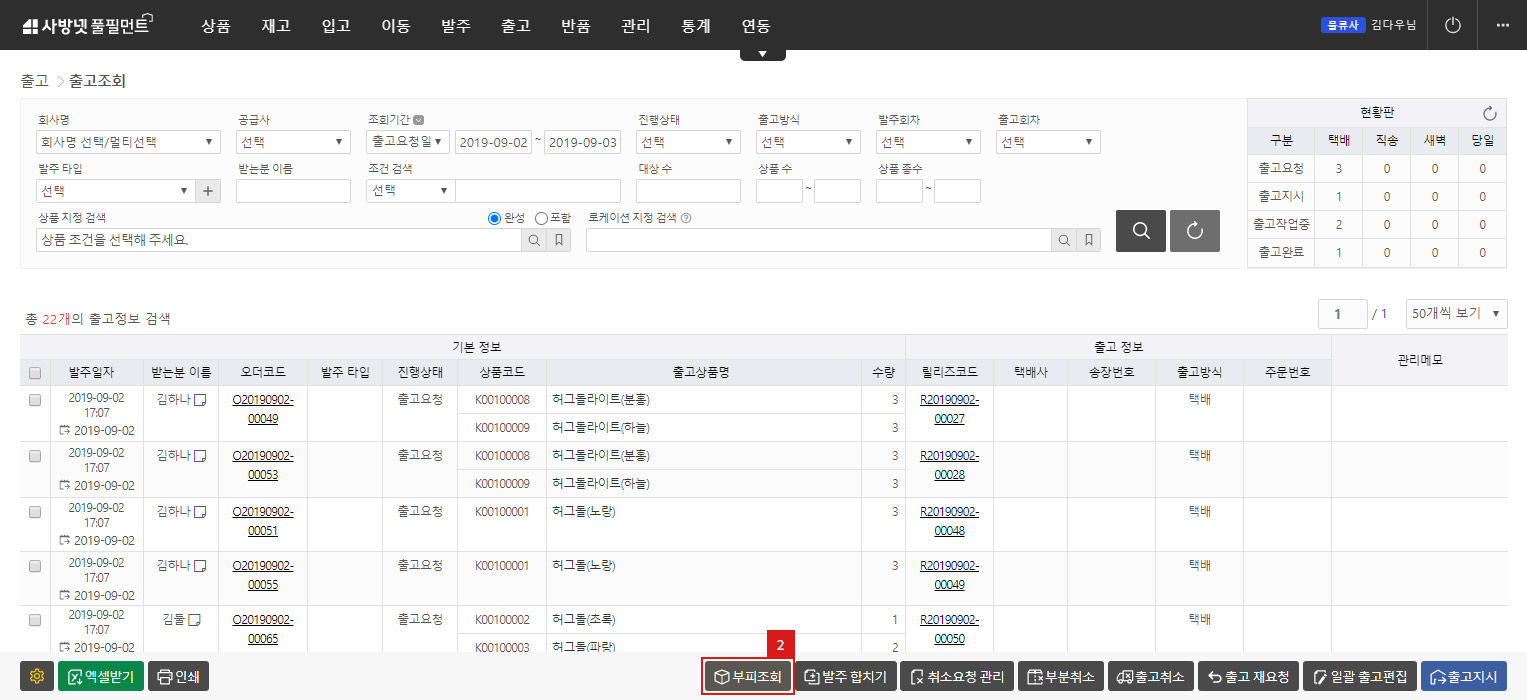1527x700 pixels.
Task: Open order link O20190902-00049
Action: click(262, 409)
